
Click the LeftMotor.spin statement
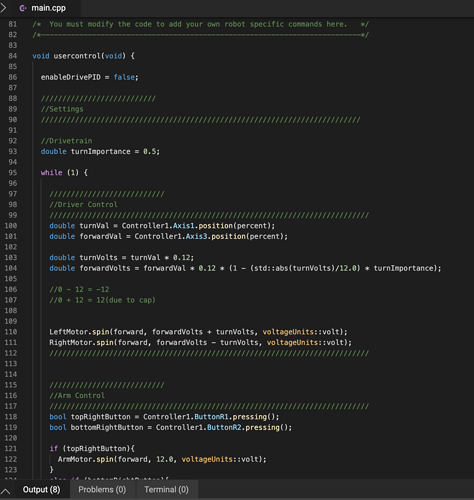coord(198,332)
